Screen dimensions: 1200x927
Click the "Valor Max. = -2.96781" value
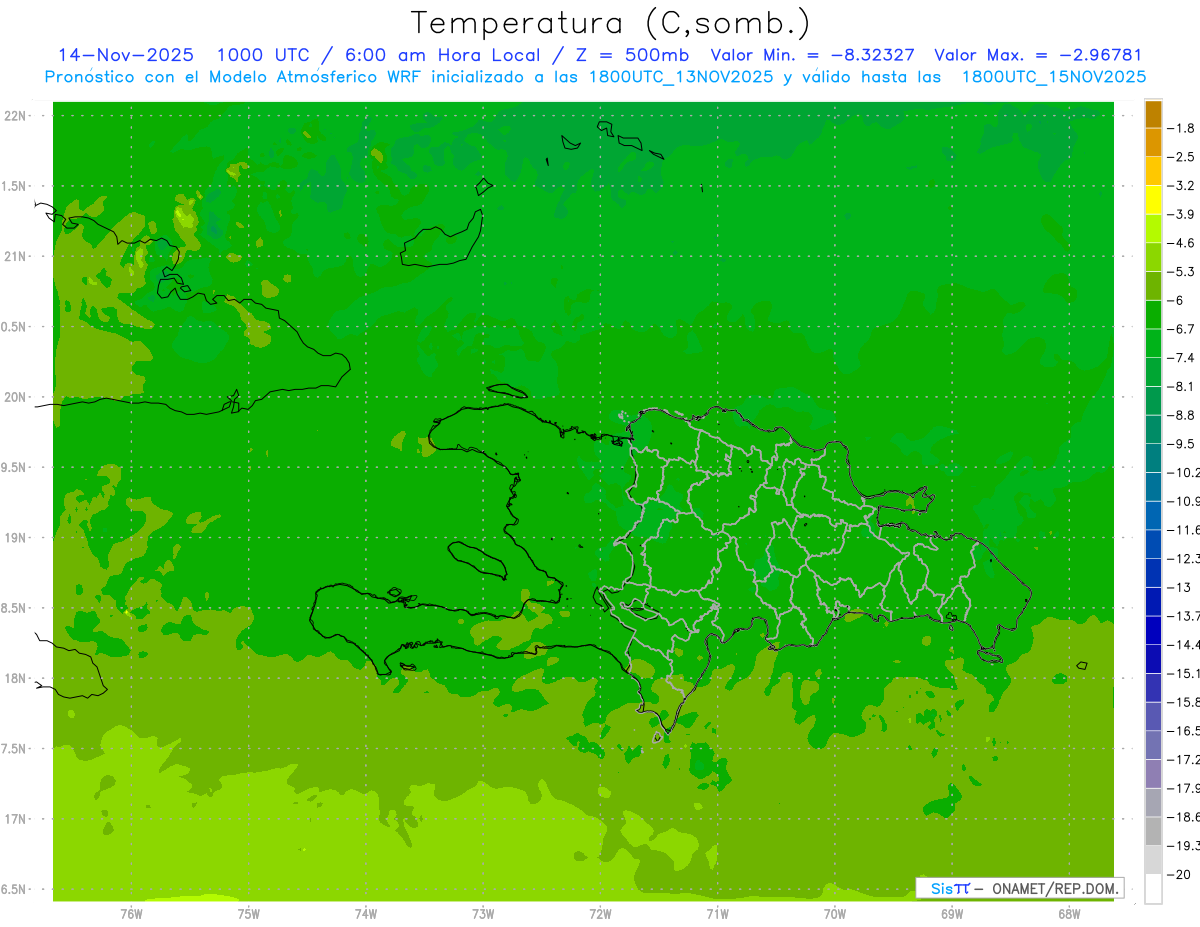(x=1038, y=56)
